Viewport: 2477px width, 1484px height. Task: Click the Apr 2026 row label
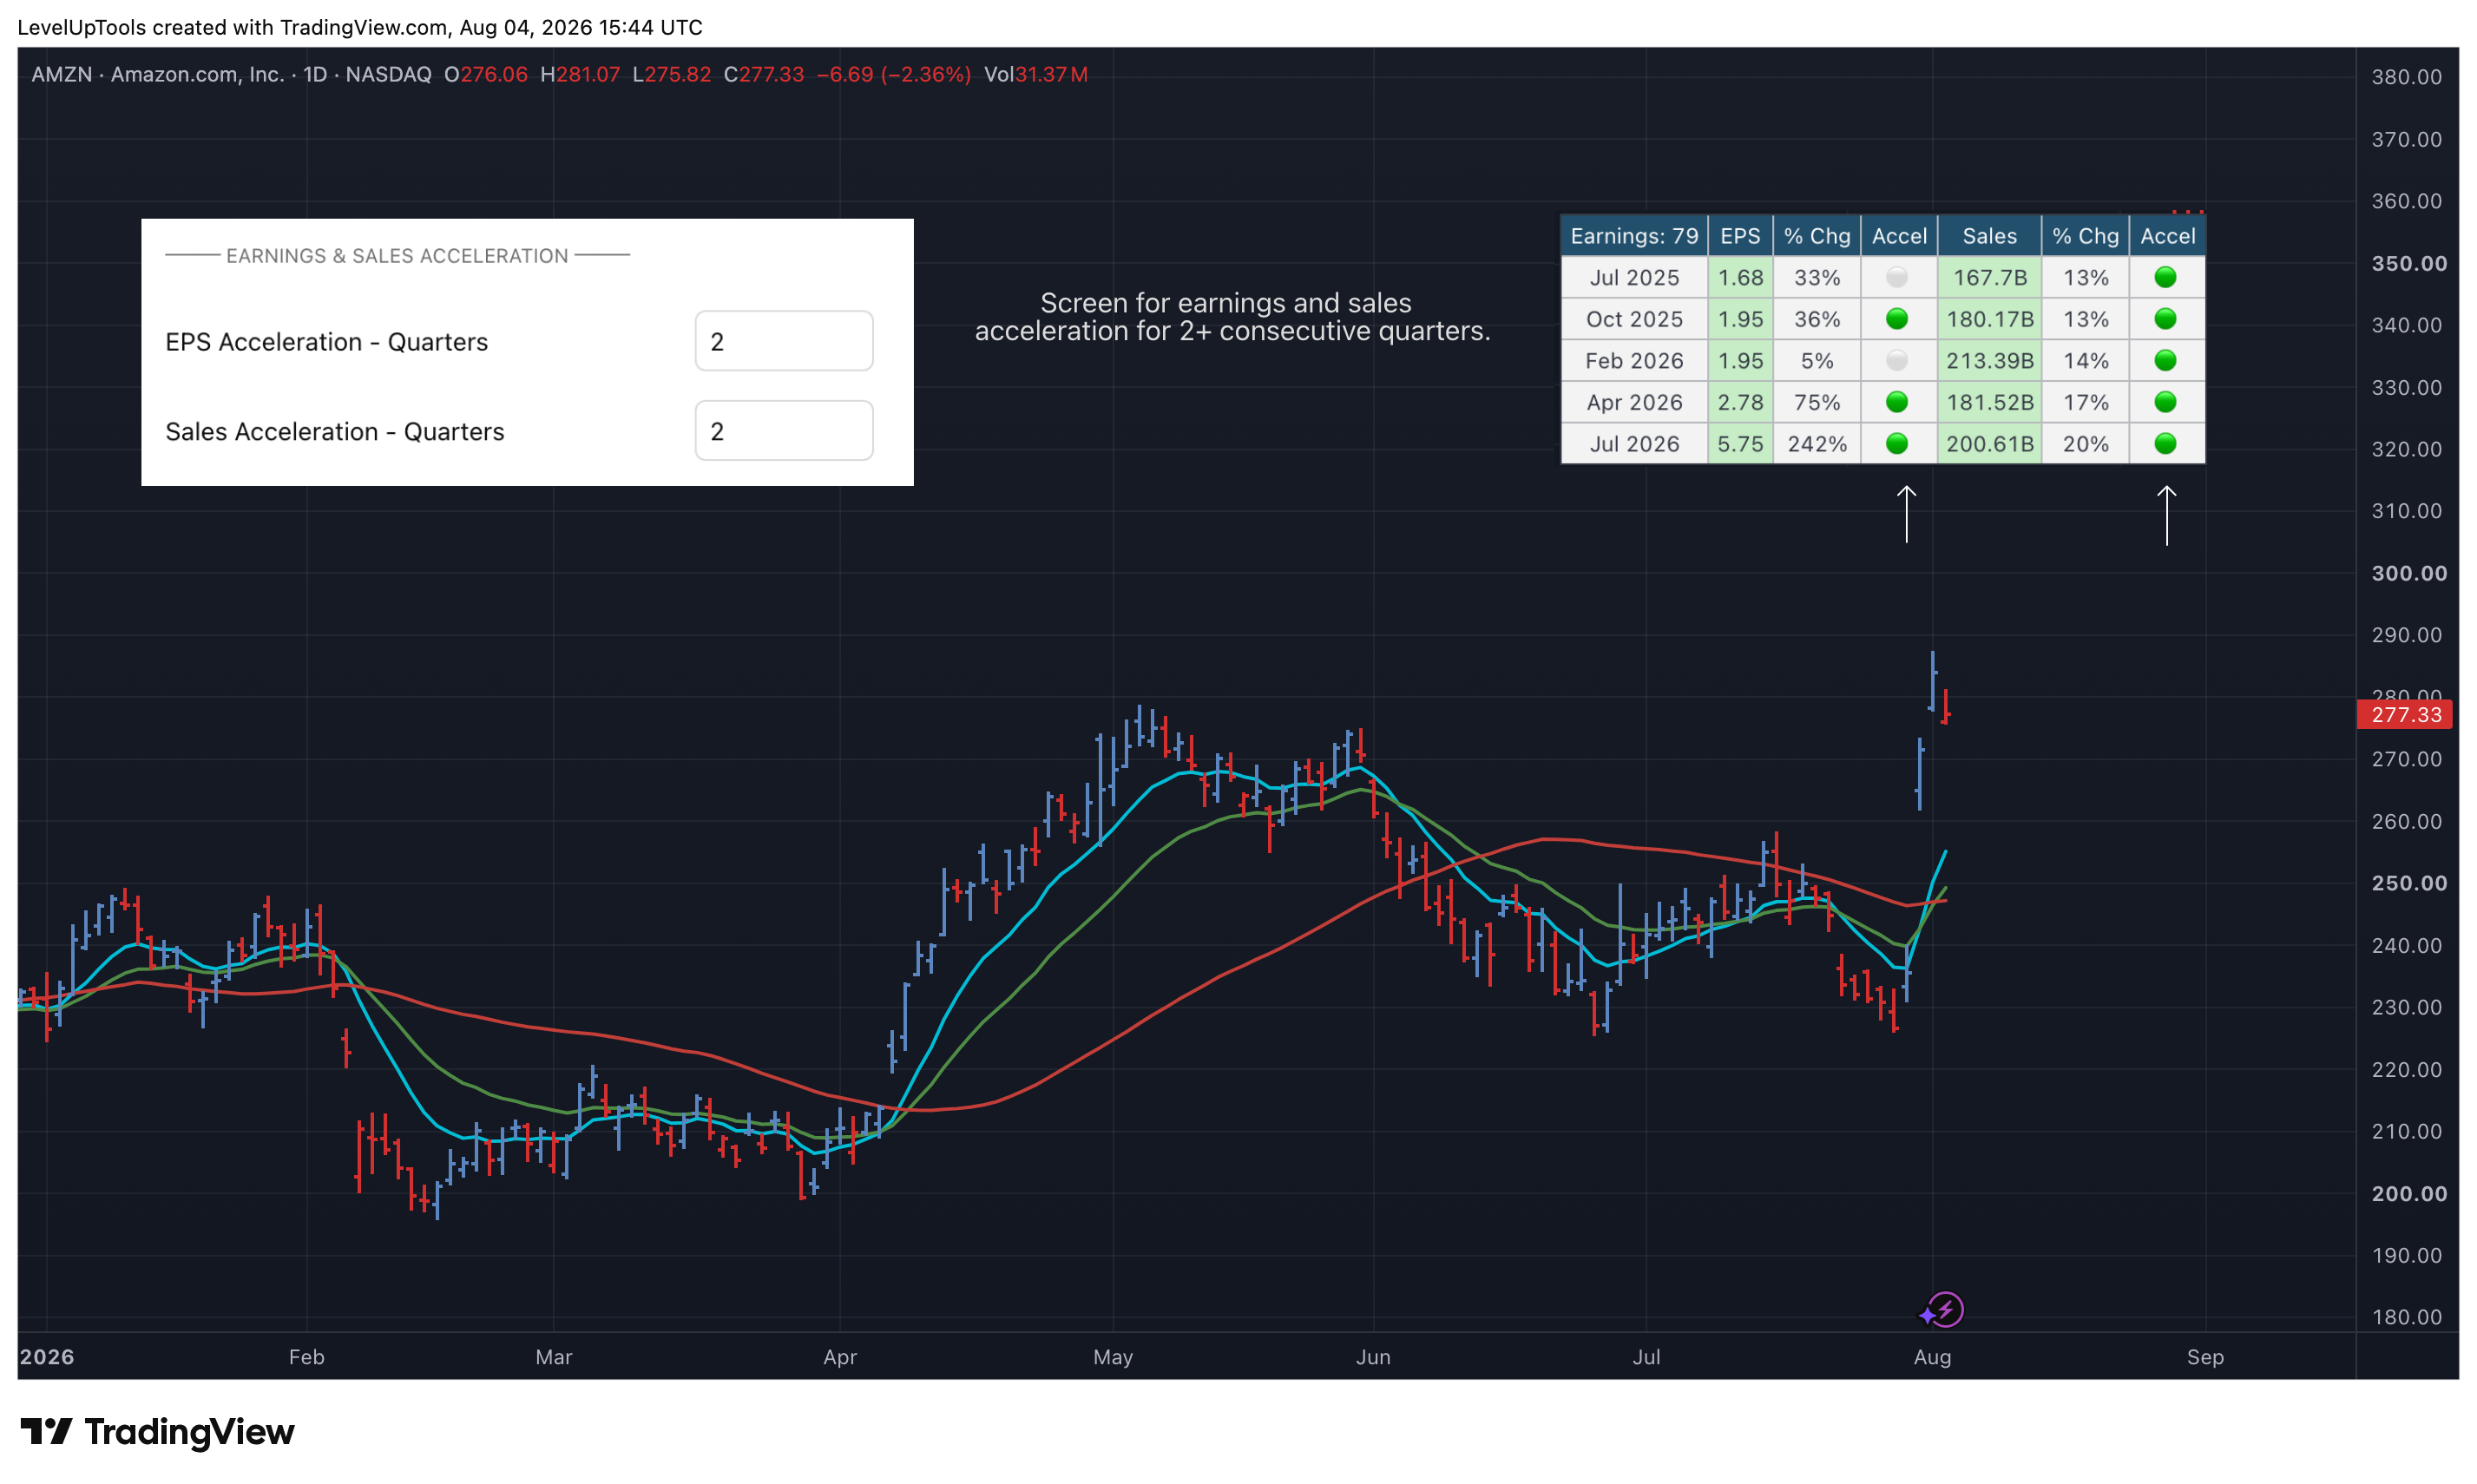coord(1634,402)
